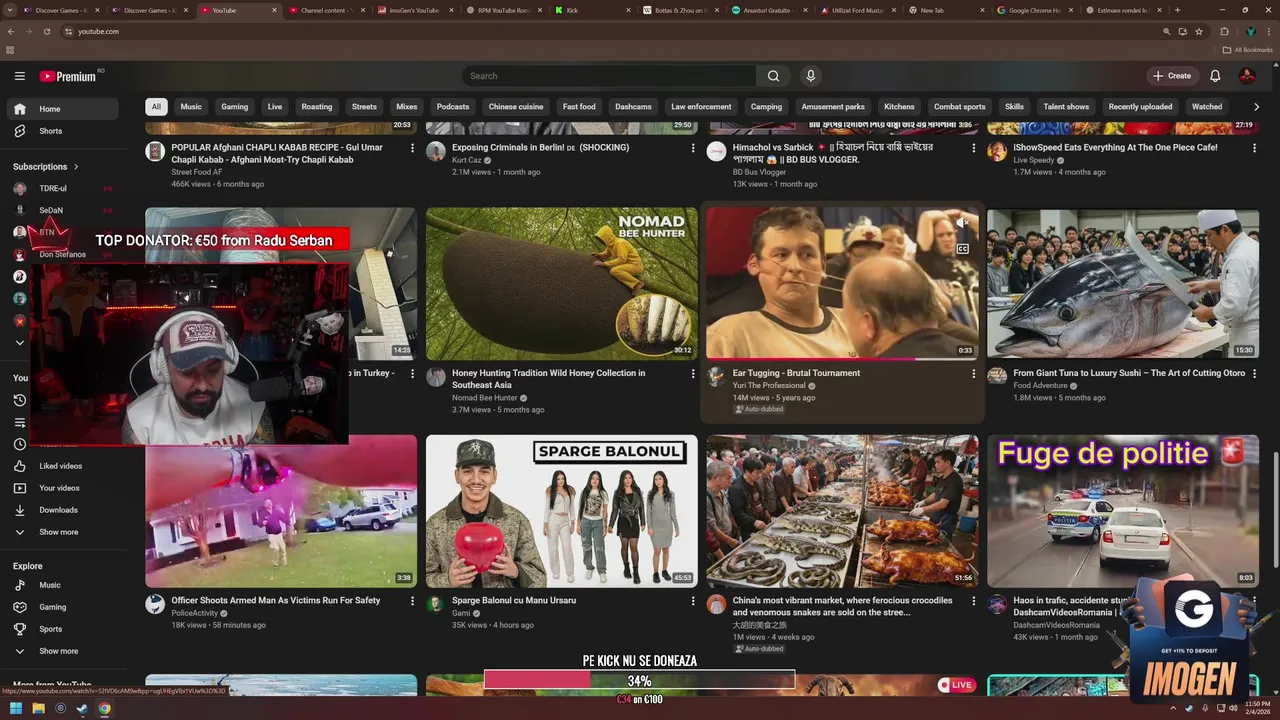The height and width of the screenshot is (720, 1280).
Task: Select the All filter chip
Action: coord(156,107)
